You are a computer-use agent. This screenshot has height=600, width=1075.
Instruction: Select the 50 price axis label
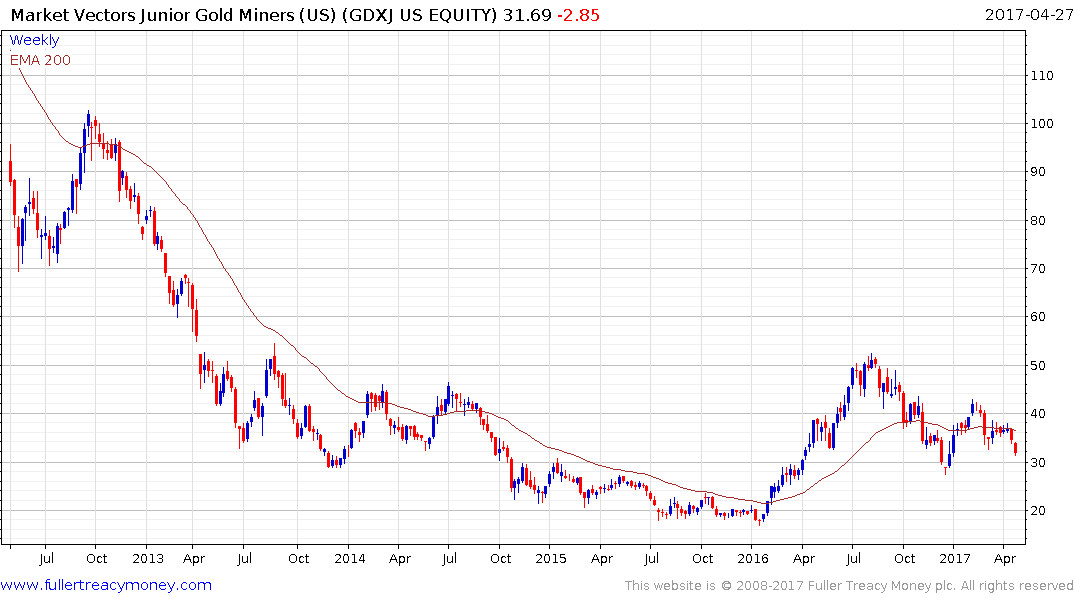(x=1038, y=365)
